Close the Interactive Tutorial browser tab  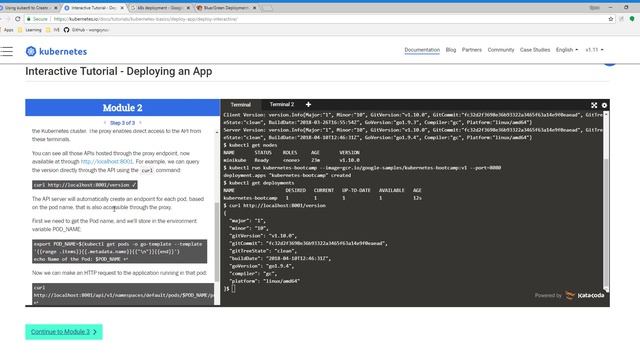tap(122, 8)
